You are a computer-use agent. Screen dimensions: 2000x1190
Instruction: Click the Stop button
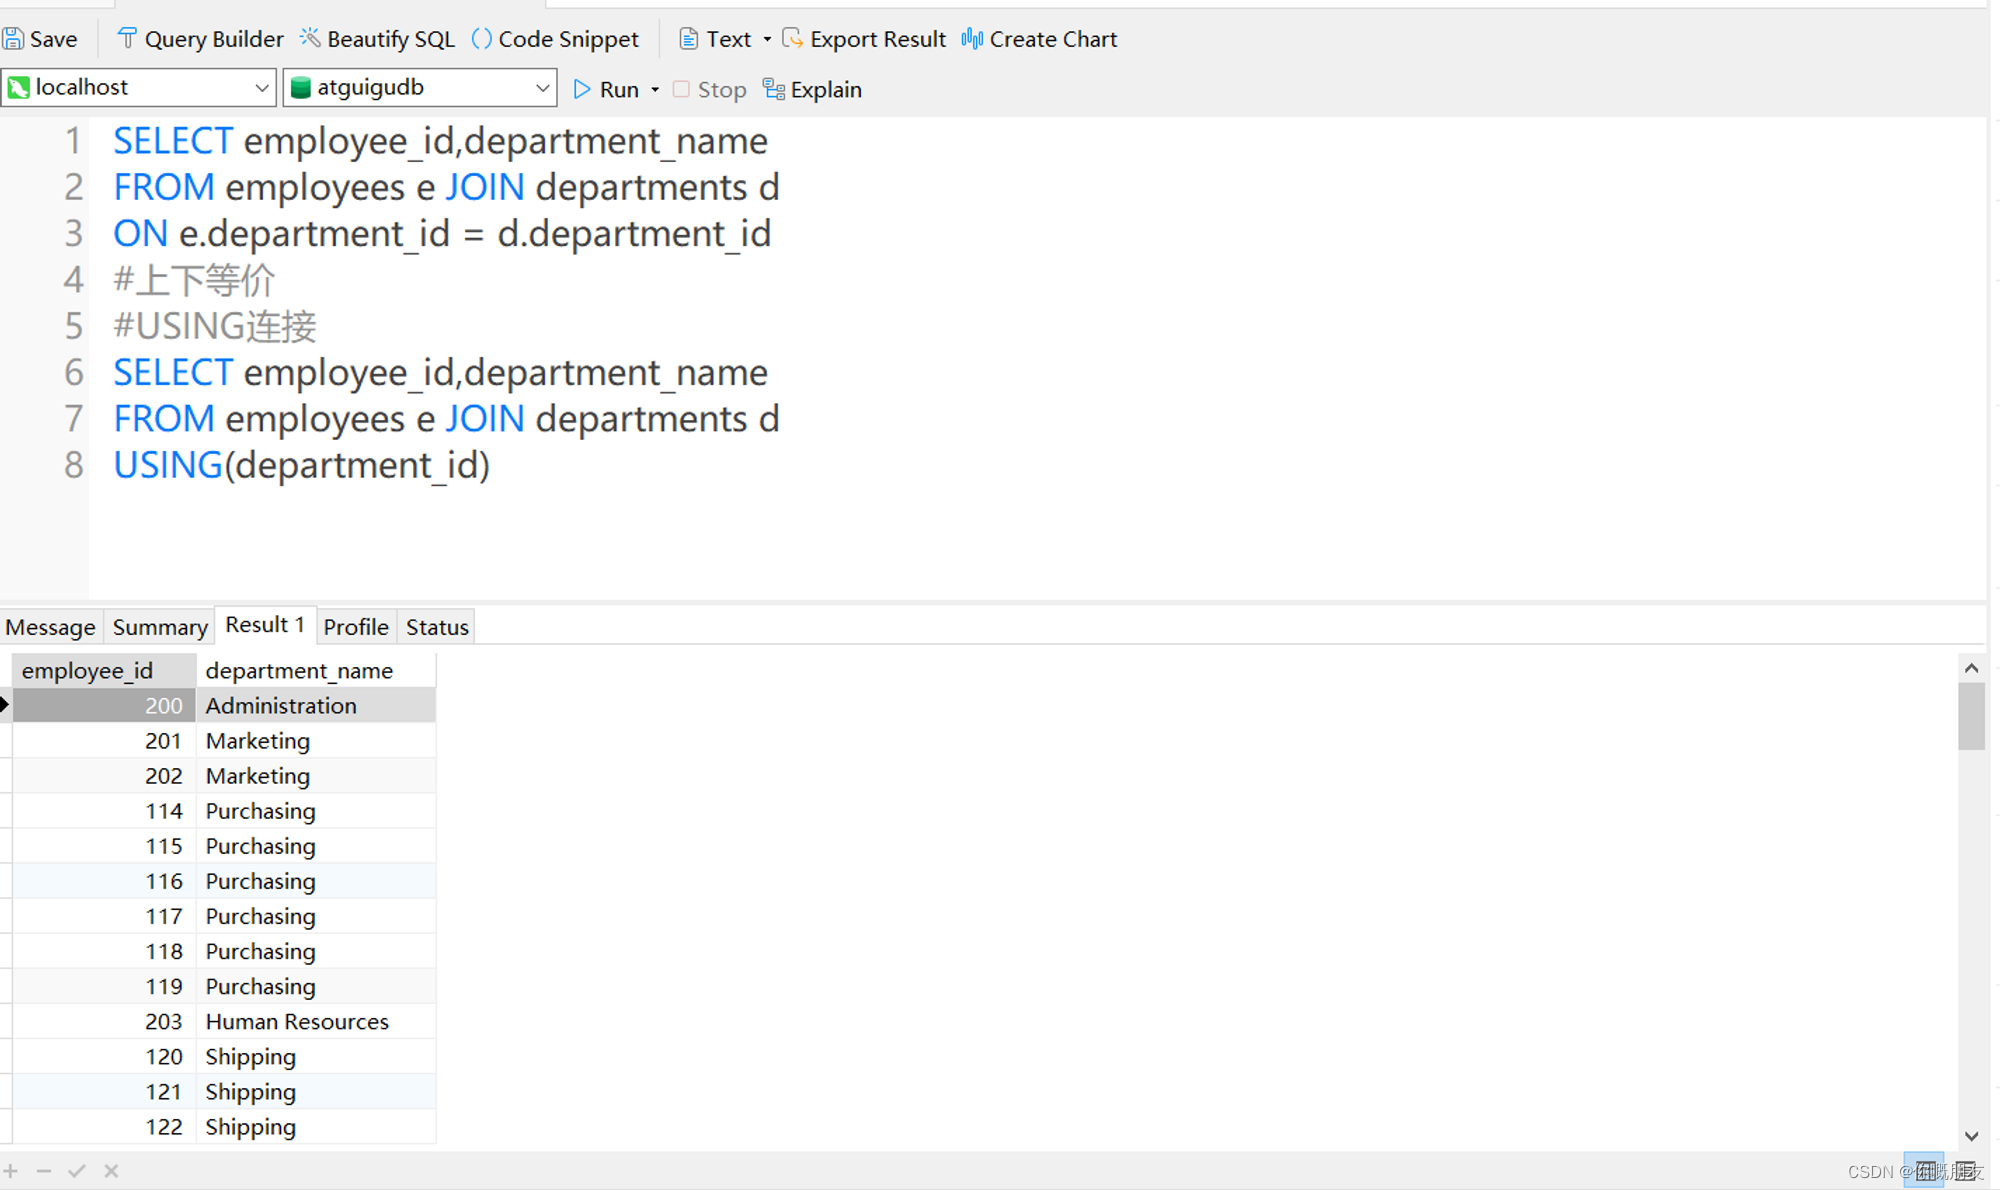coord(709,89)
